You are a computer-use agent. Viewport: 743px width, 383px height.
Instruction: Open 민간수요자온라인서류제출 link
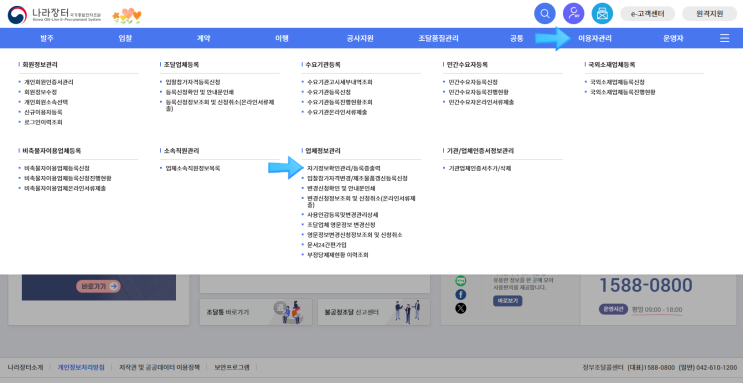tap(481, 102)
